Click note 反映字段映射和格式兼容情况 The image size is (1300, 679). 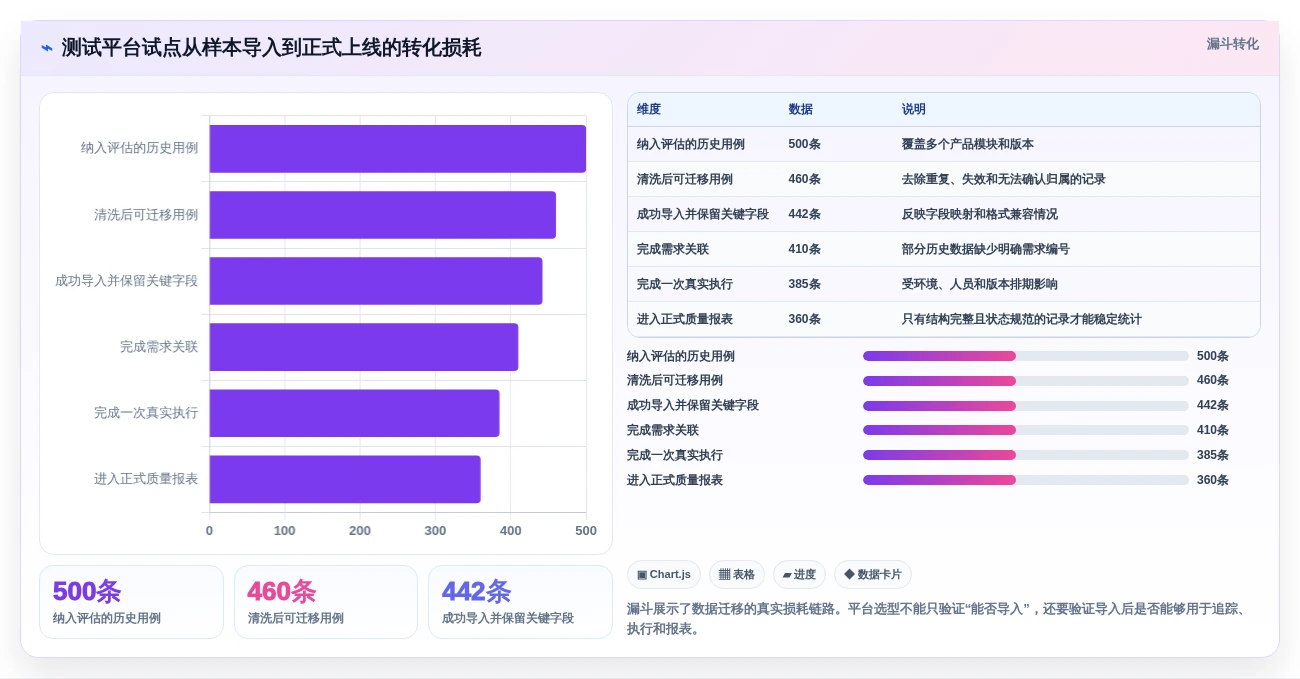(x=980, y=214)
